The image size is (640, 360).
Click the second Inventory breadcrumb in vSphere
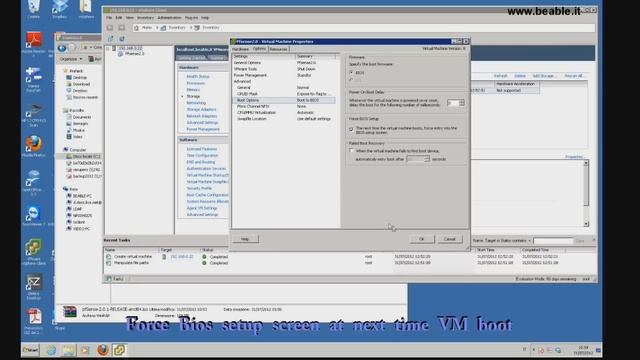click(x=207, y=28)
